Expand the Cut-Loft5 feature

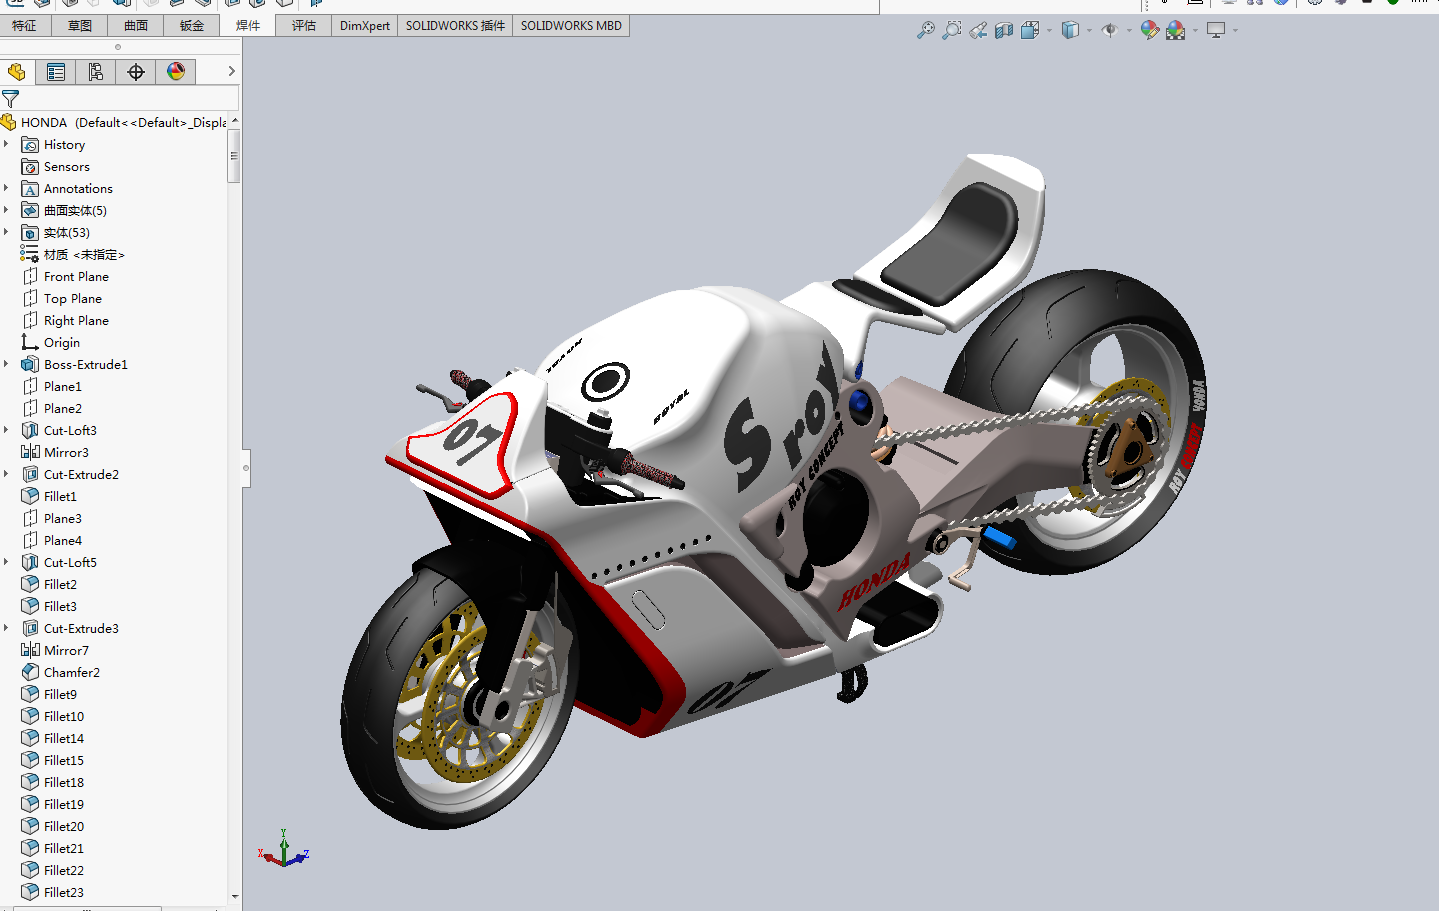(6, 562)
